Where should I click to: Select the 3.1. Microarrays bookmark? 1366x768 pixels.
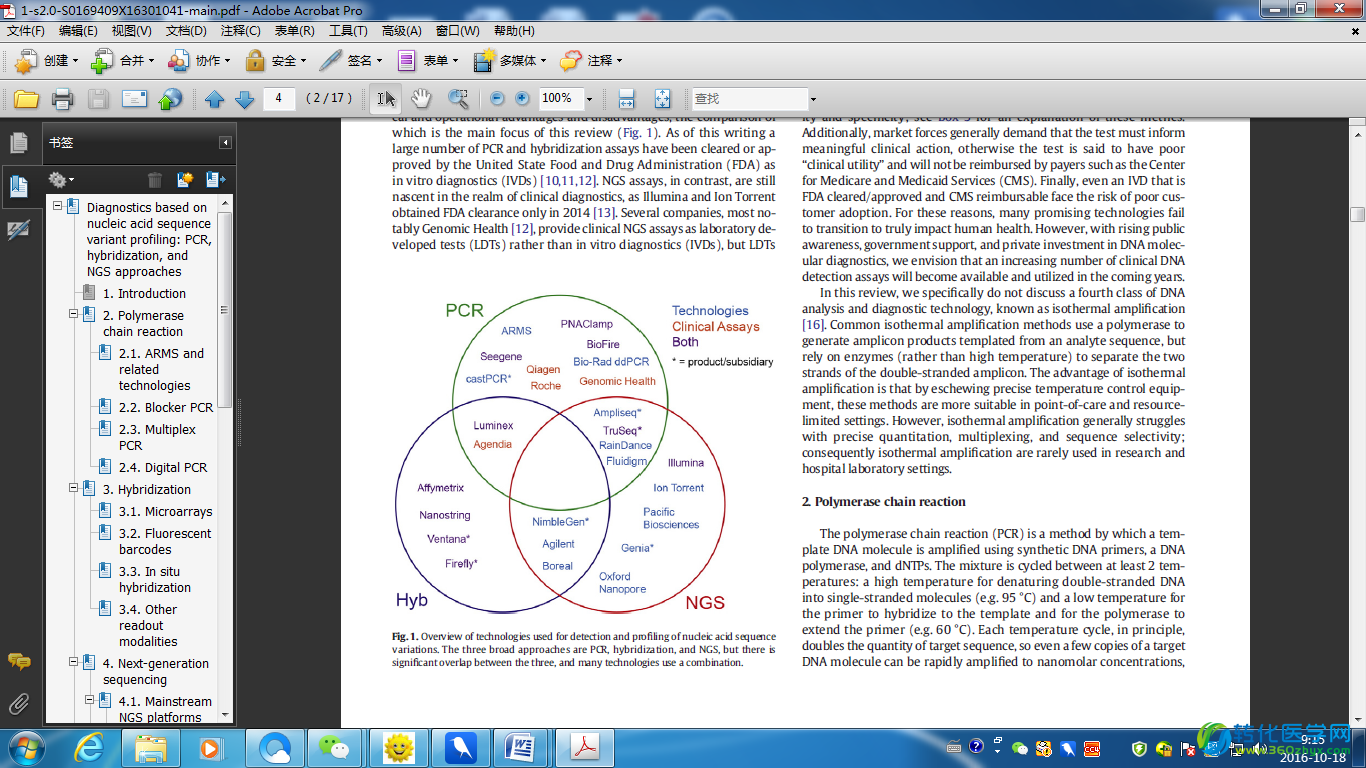(x=166, y=512)
